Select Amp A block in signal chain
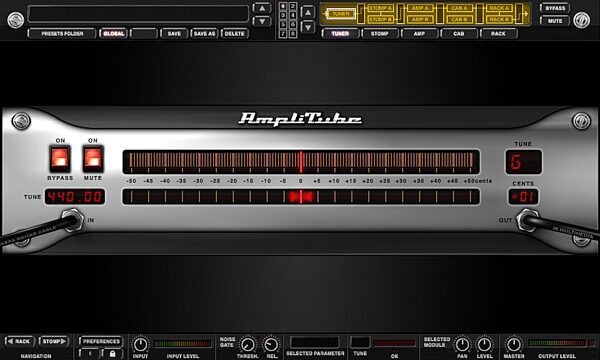The width and height of the screenshot is (600, 360). (420, 8)
